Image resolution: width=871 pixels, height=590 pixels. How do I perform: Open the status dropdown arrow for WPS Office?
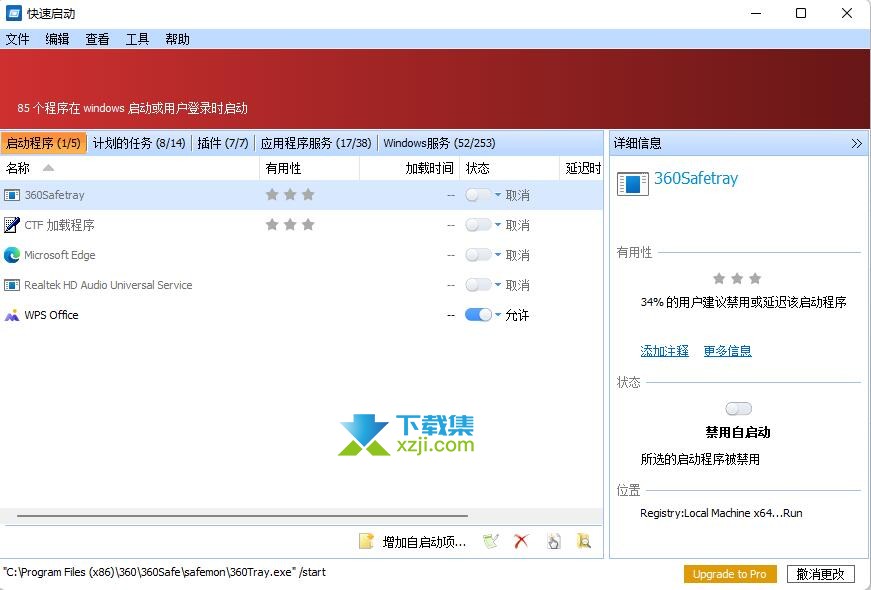498,315
